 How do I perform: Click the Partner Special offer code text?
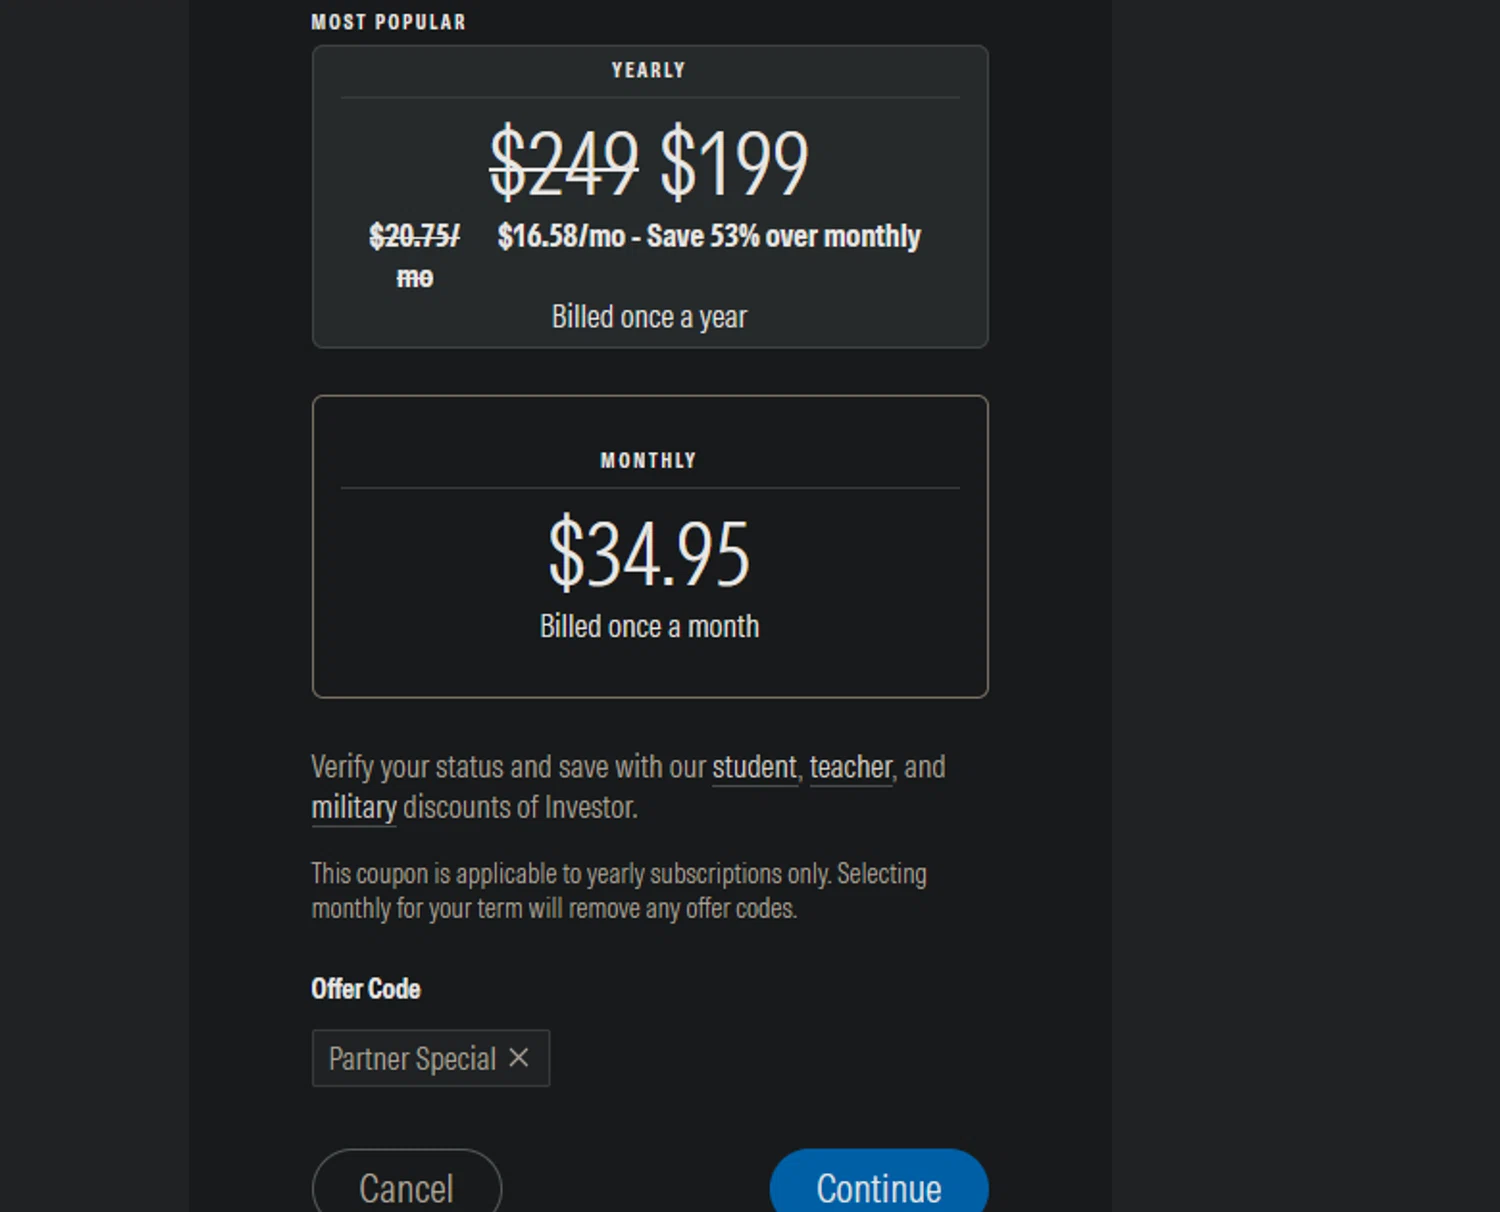(412, 1059)
